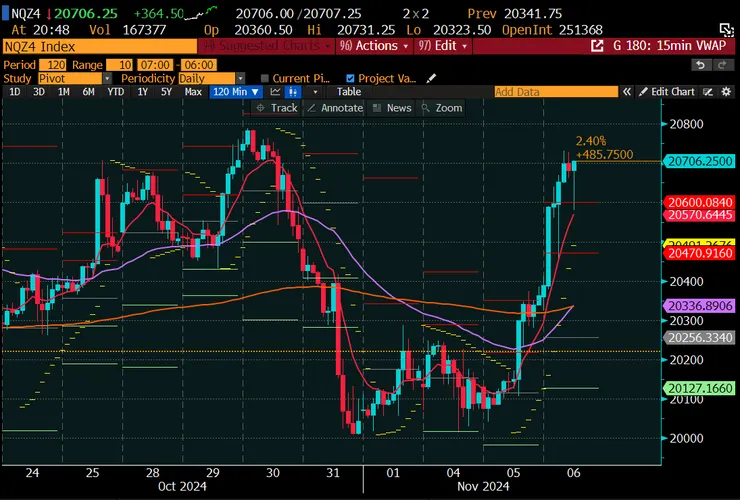Click the redo arrow icon
The image size is (740, 500).
722,65
